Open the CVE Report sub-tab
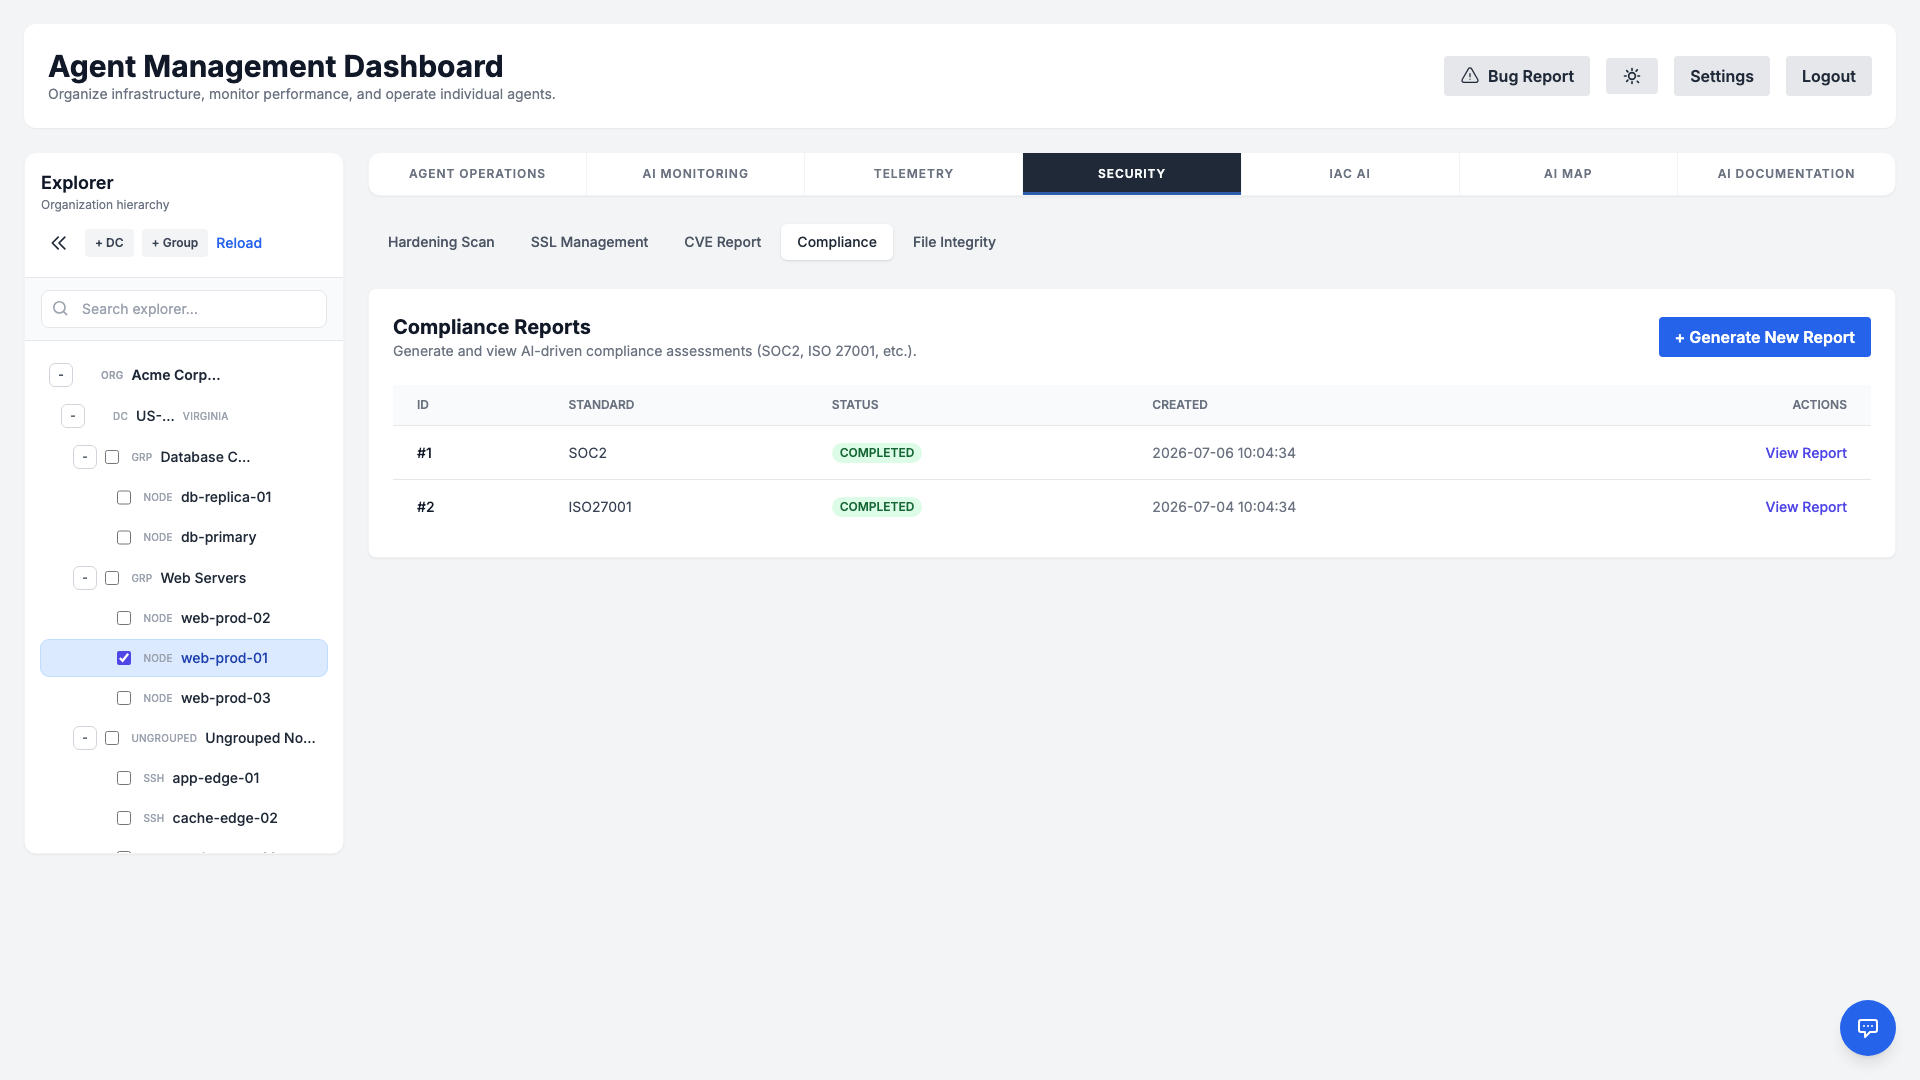Viewport: 1920px width, 1080px height. [x=722, y=242]
